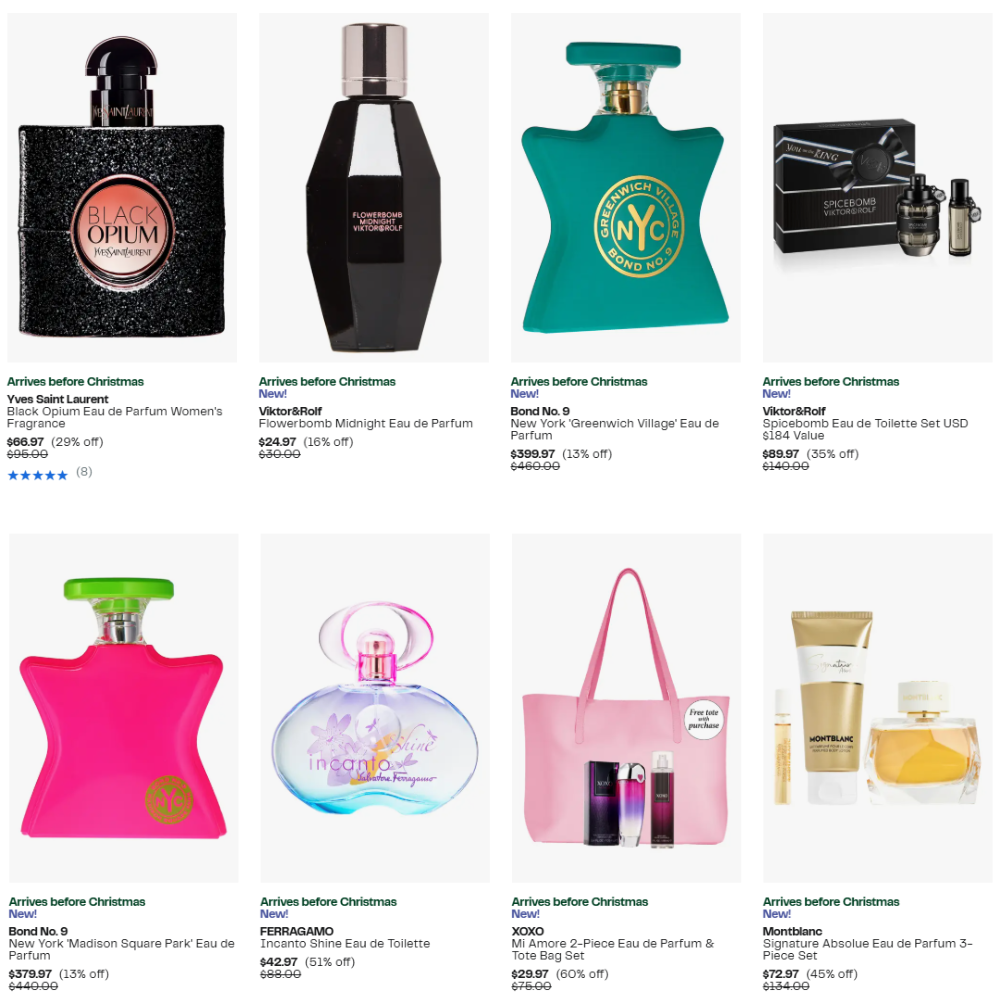The image size is (1000, 1000).
Task: Open New York 'Madison Square Park' product link
Action: (x=121, y=949)
